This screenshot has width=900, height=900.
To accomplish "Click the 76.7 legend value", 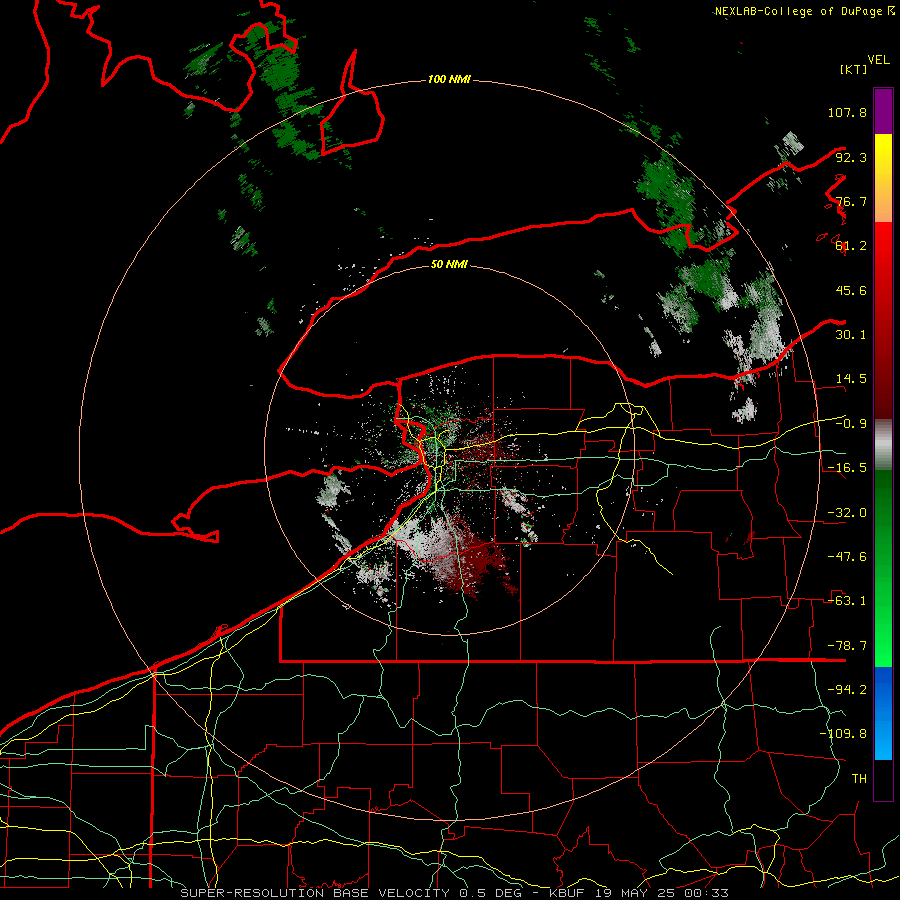I will point(851,201).
